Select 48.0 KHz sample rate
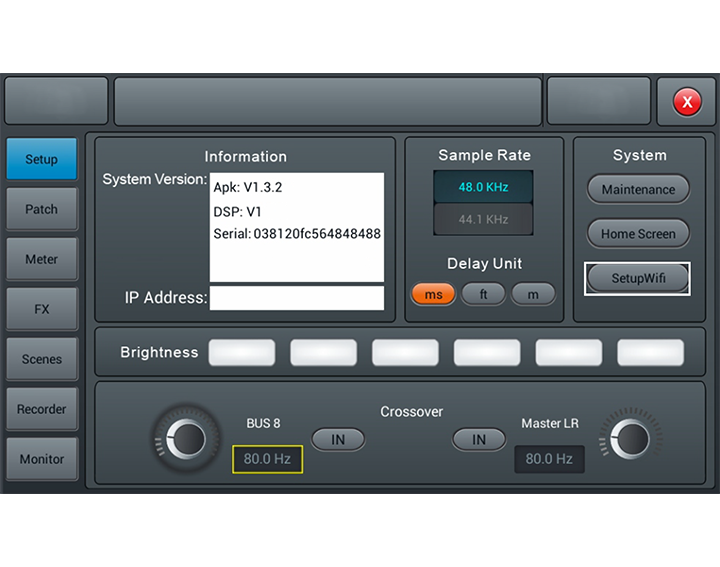 click(483, 187)
